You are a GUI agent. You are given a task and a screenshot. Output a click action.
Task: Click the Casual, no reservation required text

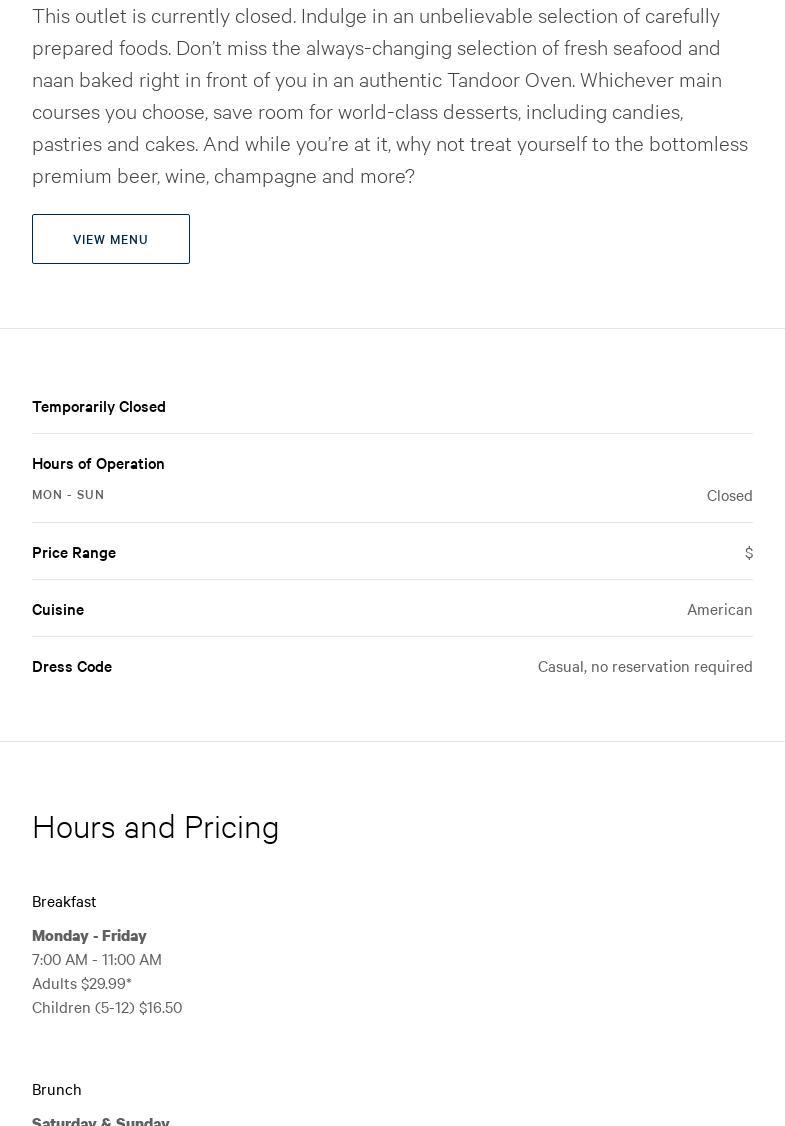(645, 666)
